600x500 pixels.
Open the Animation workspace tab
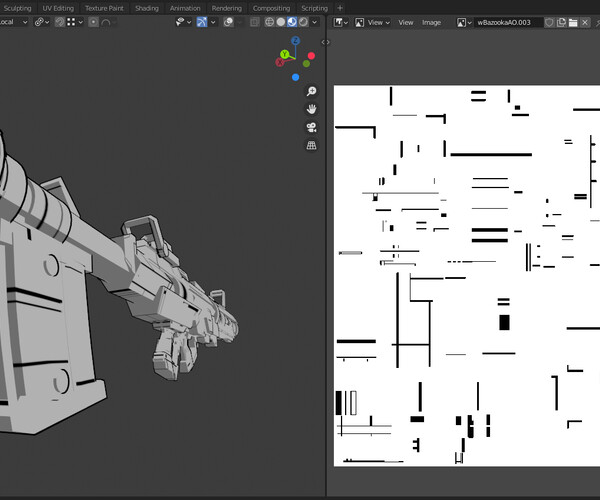pos(185,8)
